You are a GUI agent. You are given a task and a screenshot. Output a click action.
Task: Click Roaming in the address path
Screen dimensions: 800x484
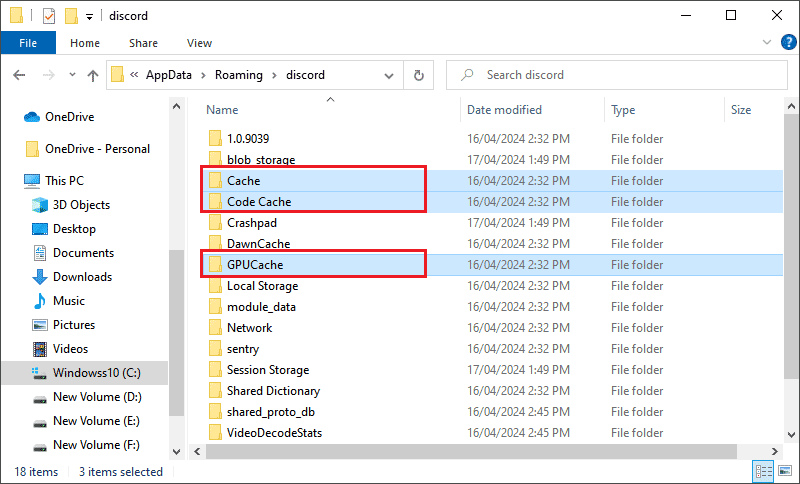coord(239,75)
